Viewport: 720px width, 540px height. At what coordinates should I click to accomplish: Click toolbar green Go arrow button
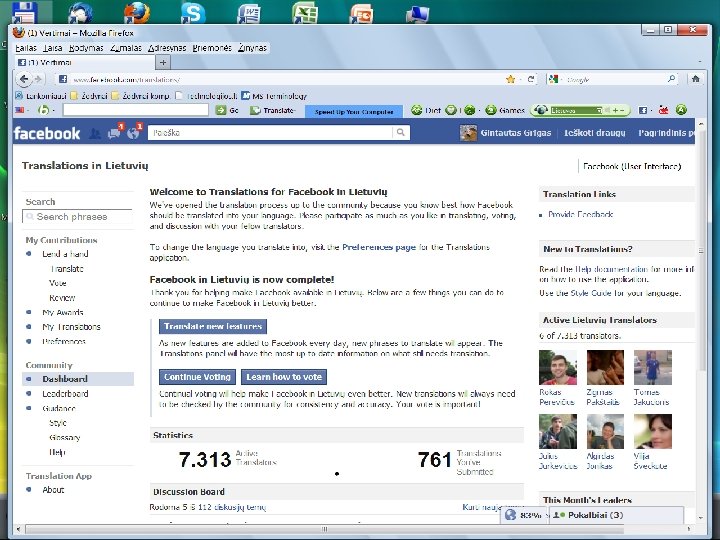coord(221,110)
